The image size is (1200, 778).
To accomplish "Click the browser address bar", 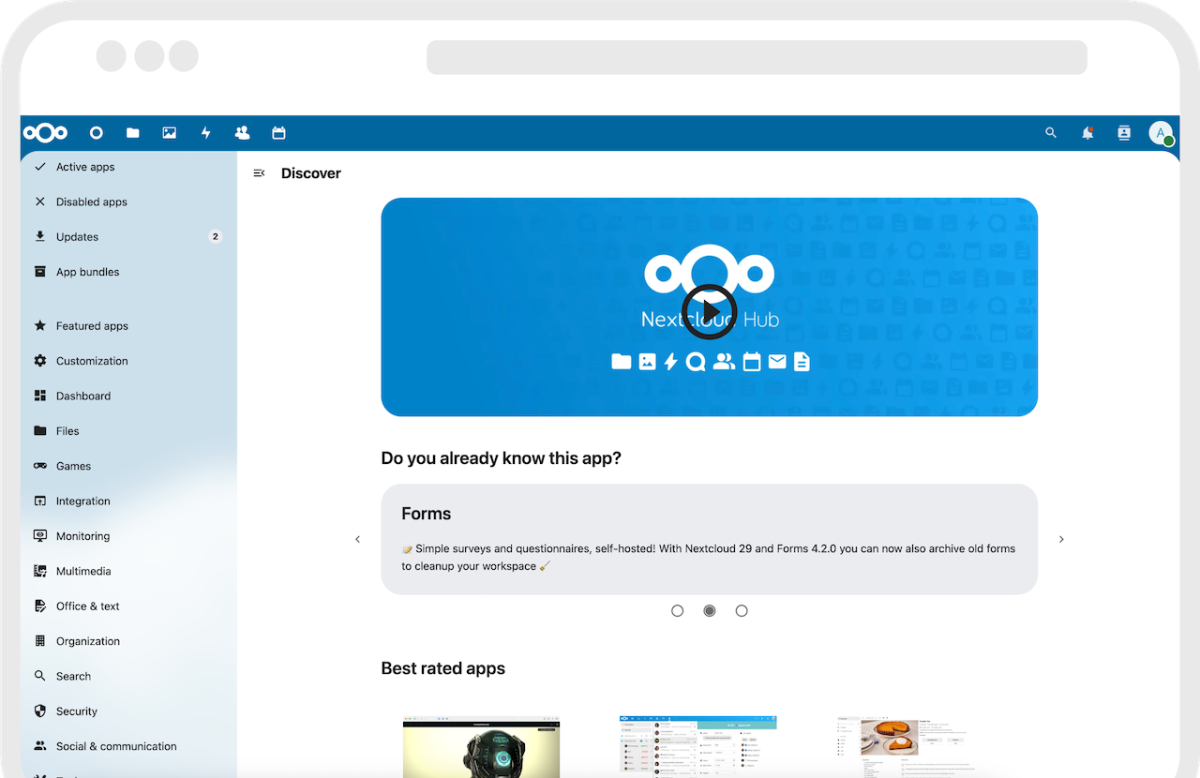I will [757, 57].
